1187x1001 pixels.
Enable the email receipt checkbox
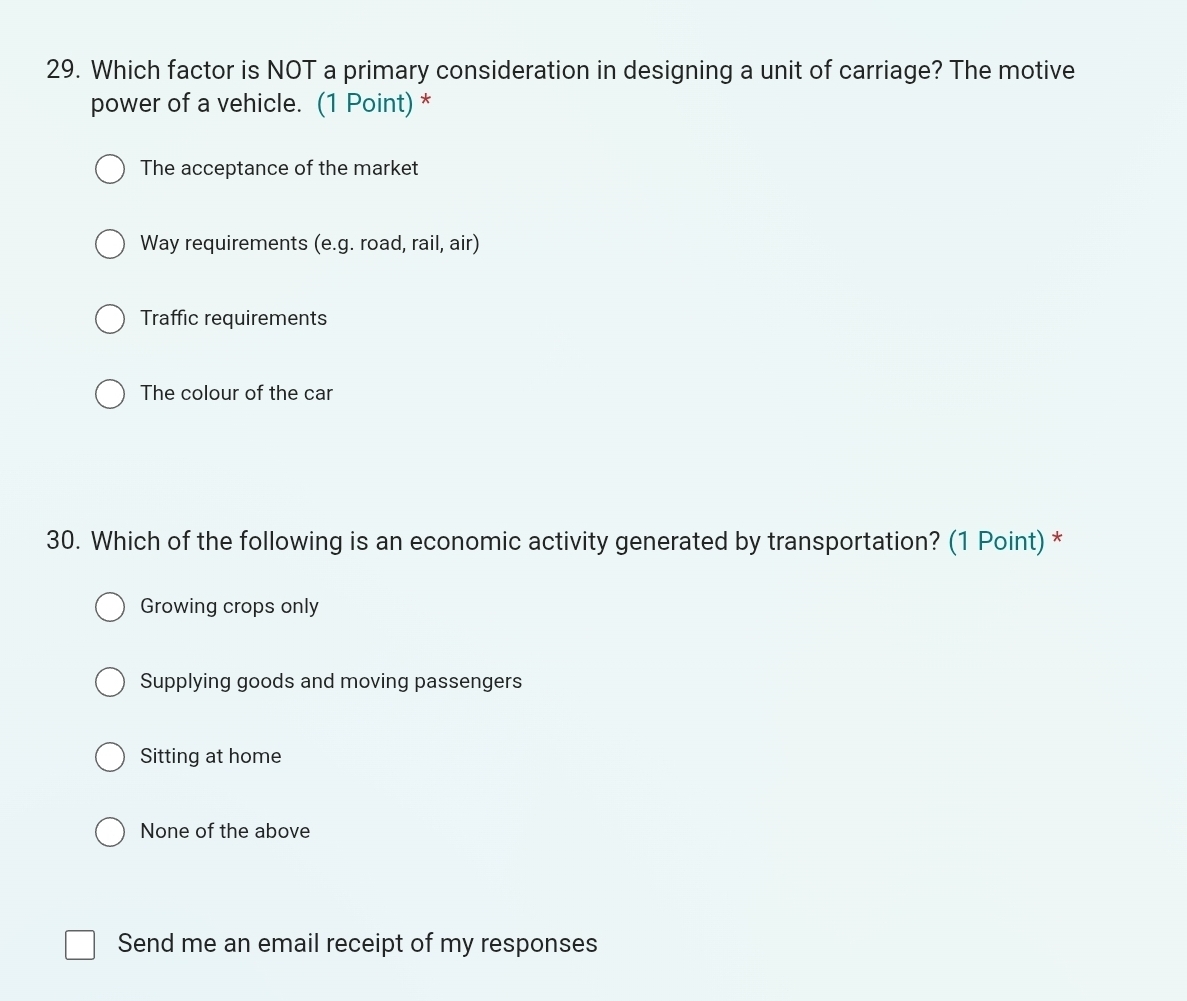click(80, 945)
